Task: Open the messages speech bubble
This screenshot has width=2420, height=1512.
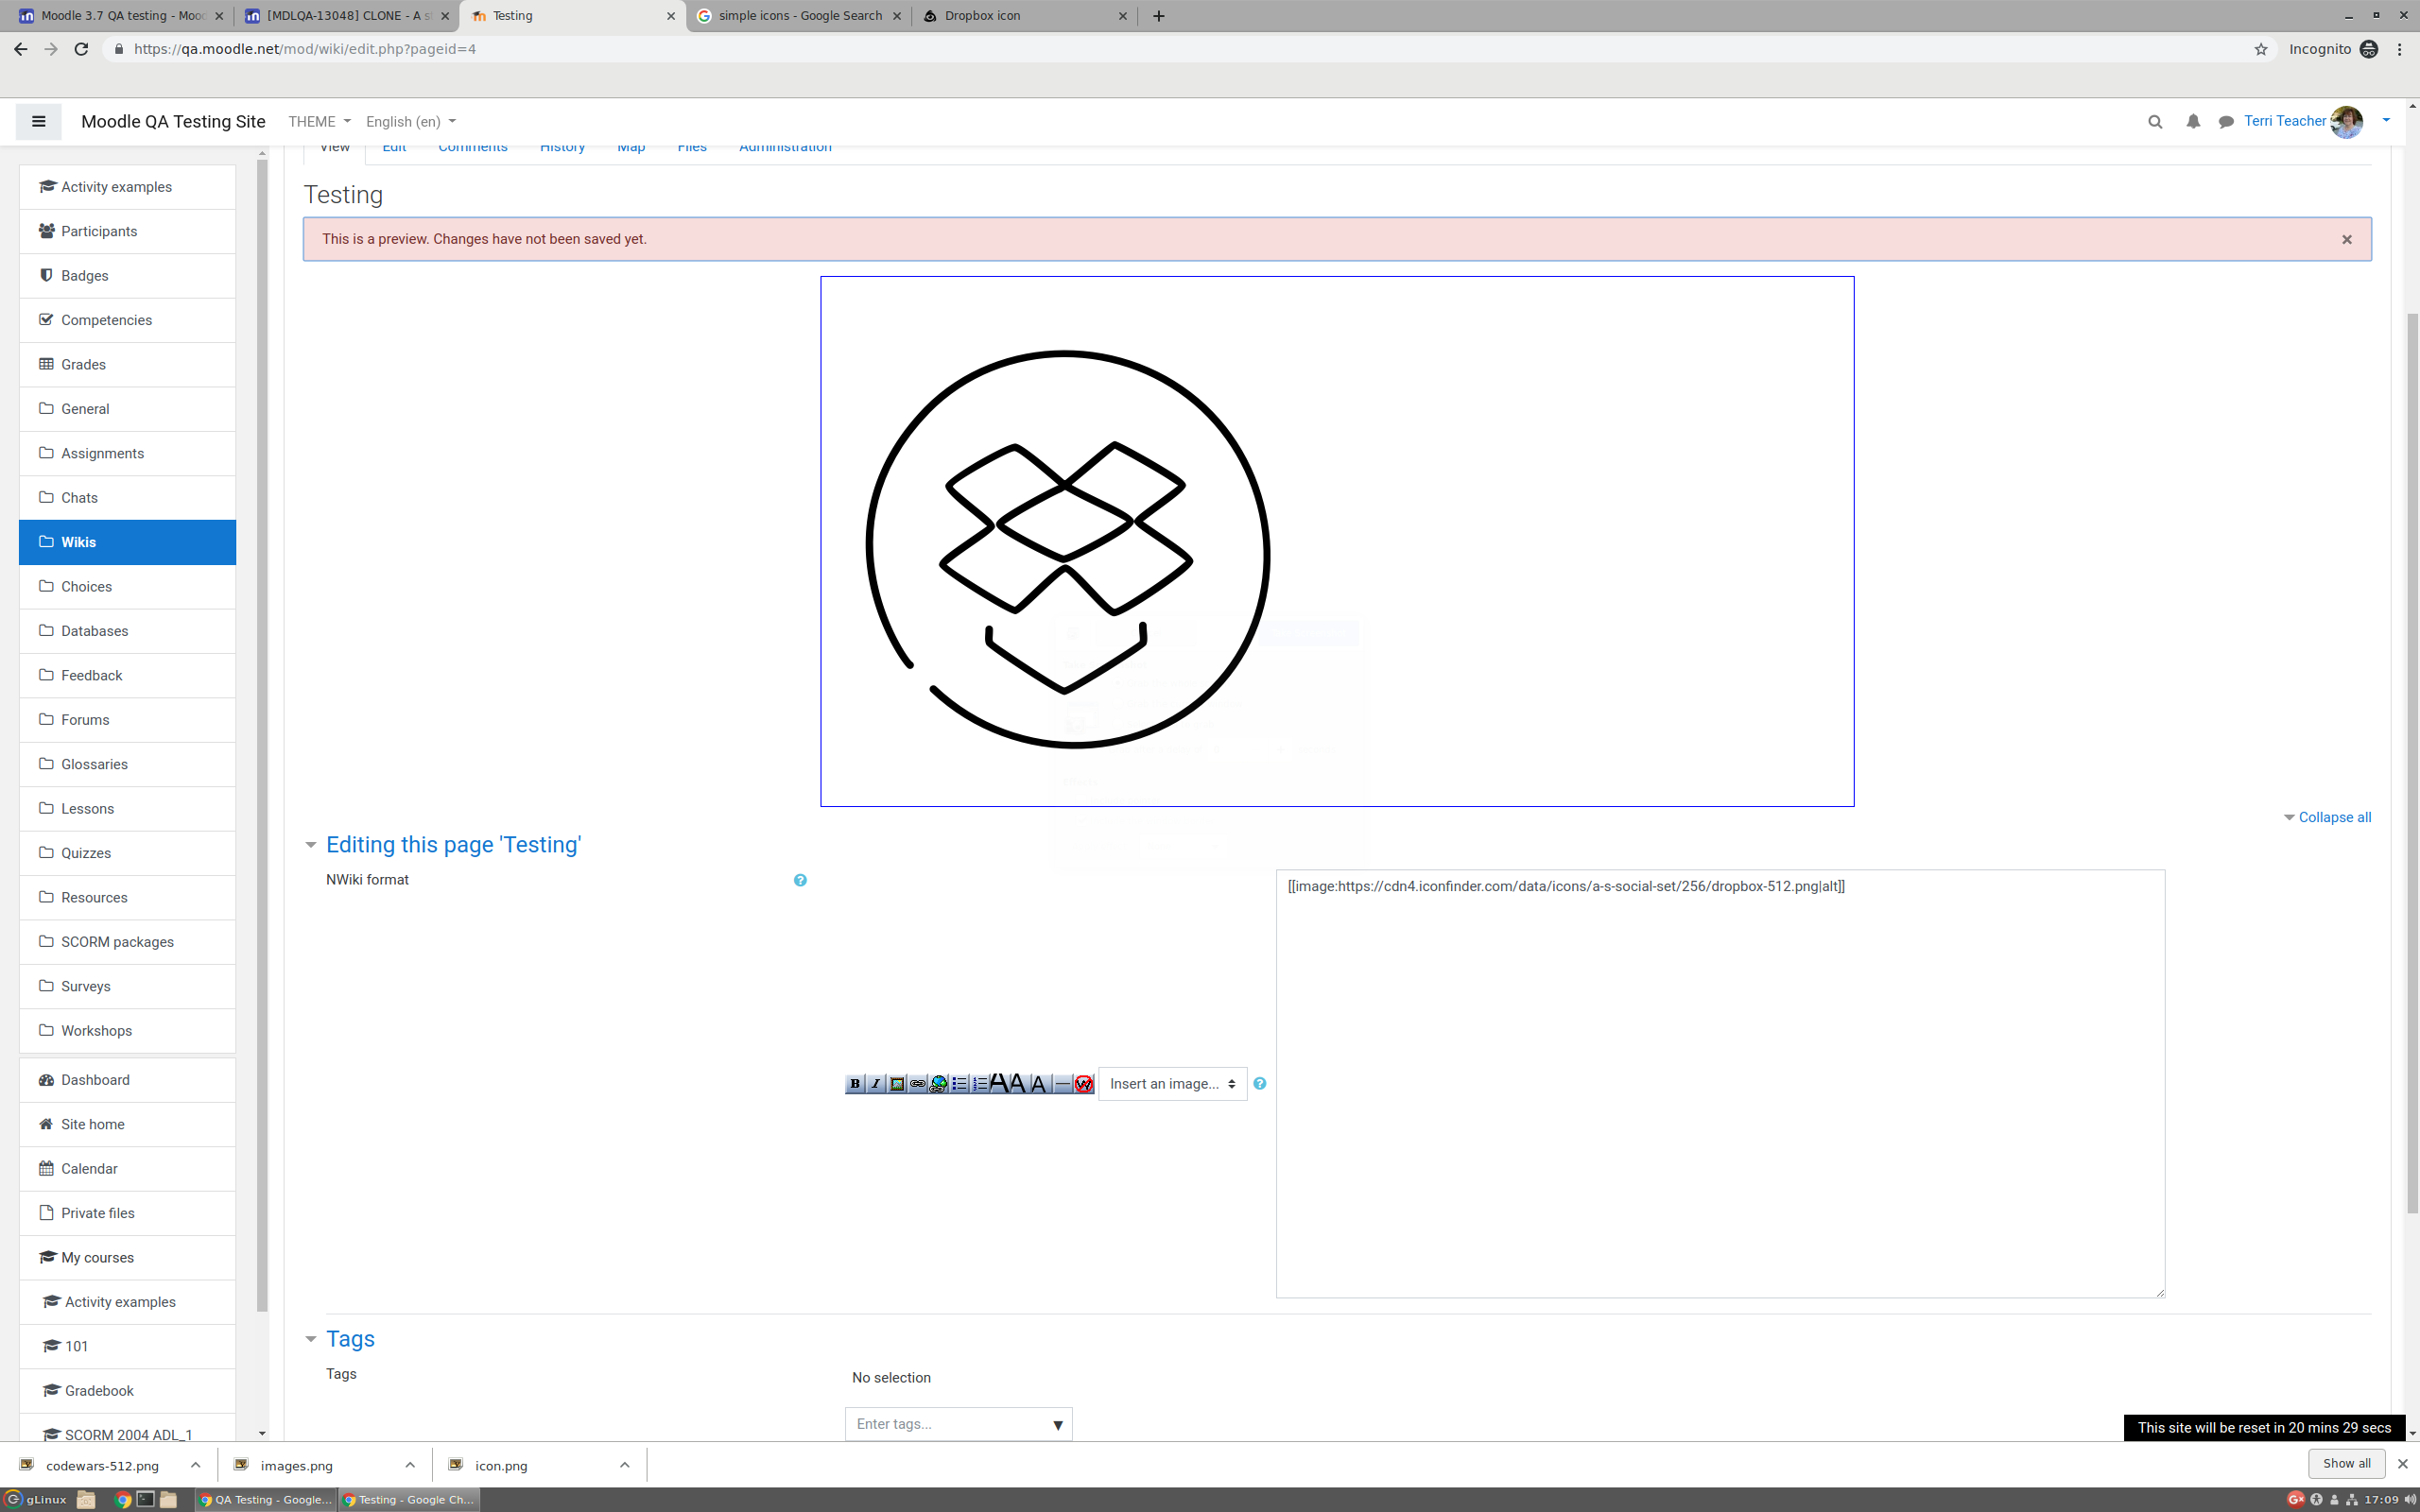Action: pos(2226,121)
